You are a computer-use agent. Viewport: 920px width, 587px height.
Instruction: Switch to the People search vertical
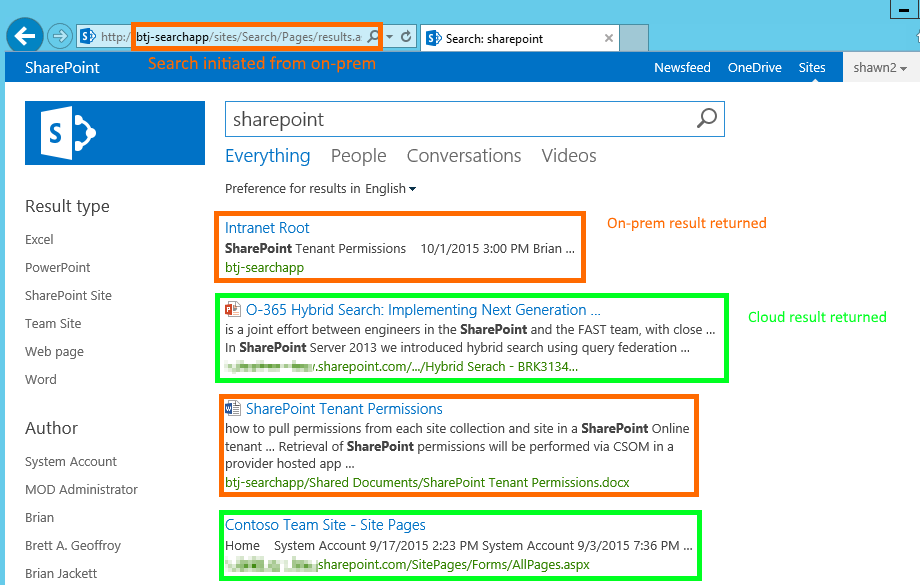[358, 156]
